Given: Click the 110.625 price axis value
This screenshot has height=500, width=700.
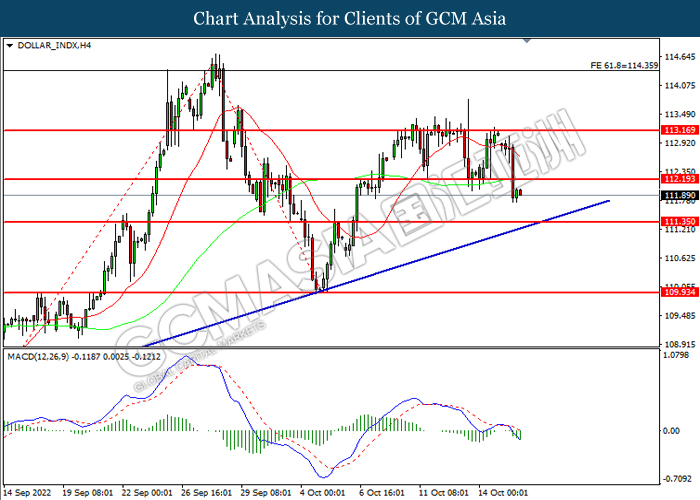Looking at the screenshot, I should (680, 258).
